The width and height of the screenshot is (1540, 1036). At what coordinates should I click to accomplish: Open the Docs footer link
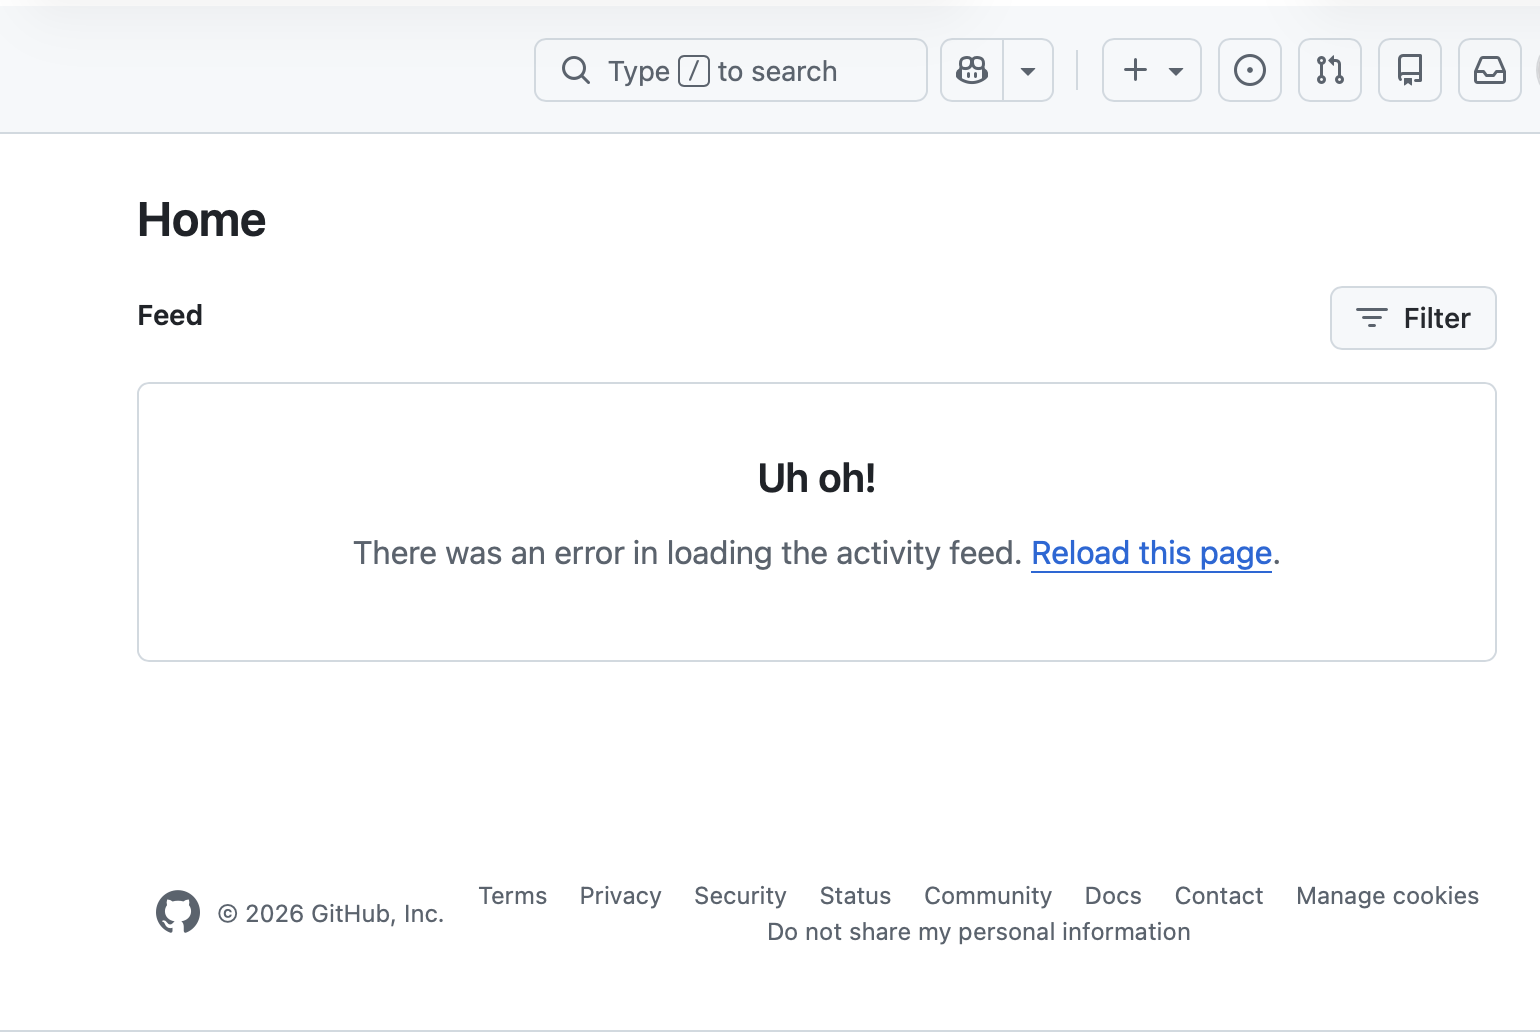[1112, 896]
